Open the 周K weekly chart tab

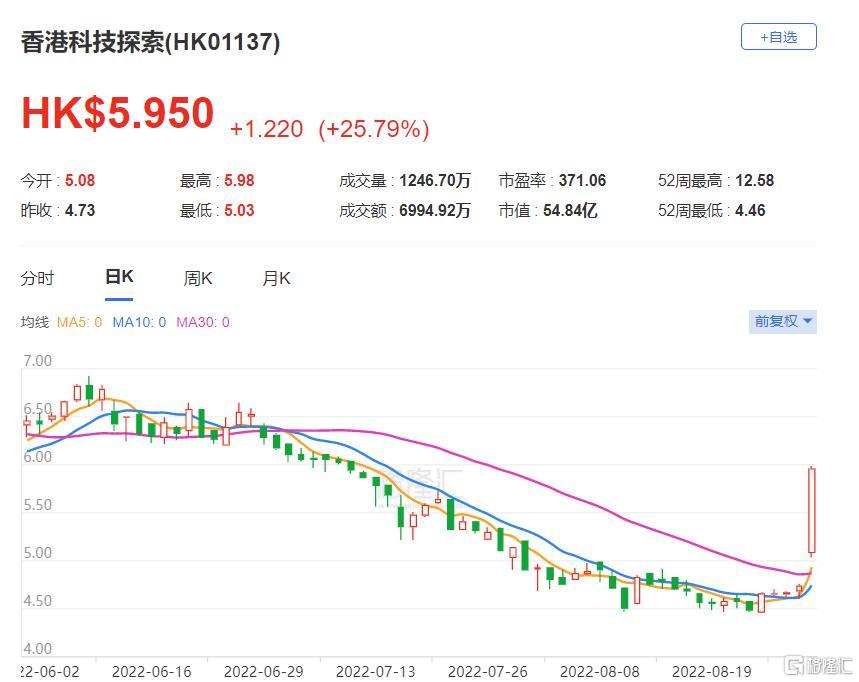198,278
